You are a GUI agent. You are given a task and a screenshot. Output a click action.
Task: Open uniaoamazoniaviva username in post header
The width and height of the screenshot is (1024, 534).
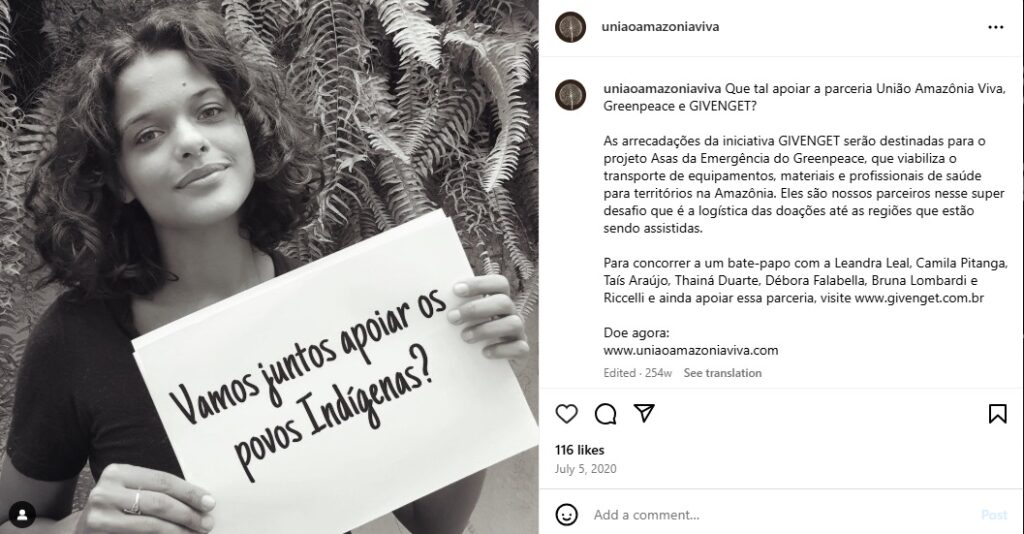pyautogui.click(x=660, y=27)
